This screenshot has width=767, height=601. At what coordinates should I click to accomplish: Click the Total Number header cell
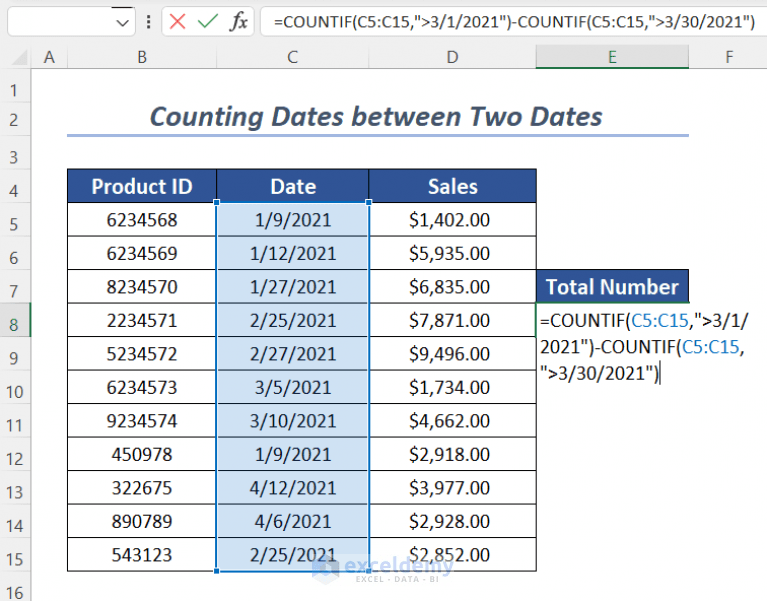coord(612,287)
